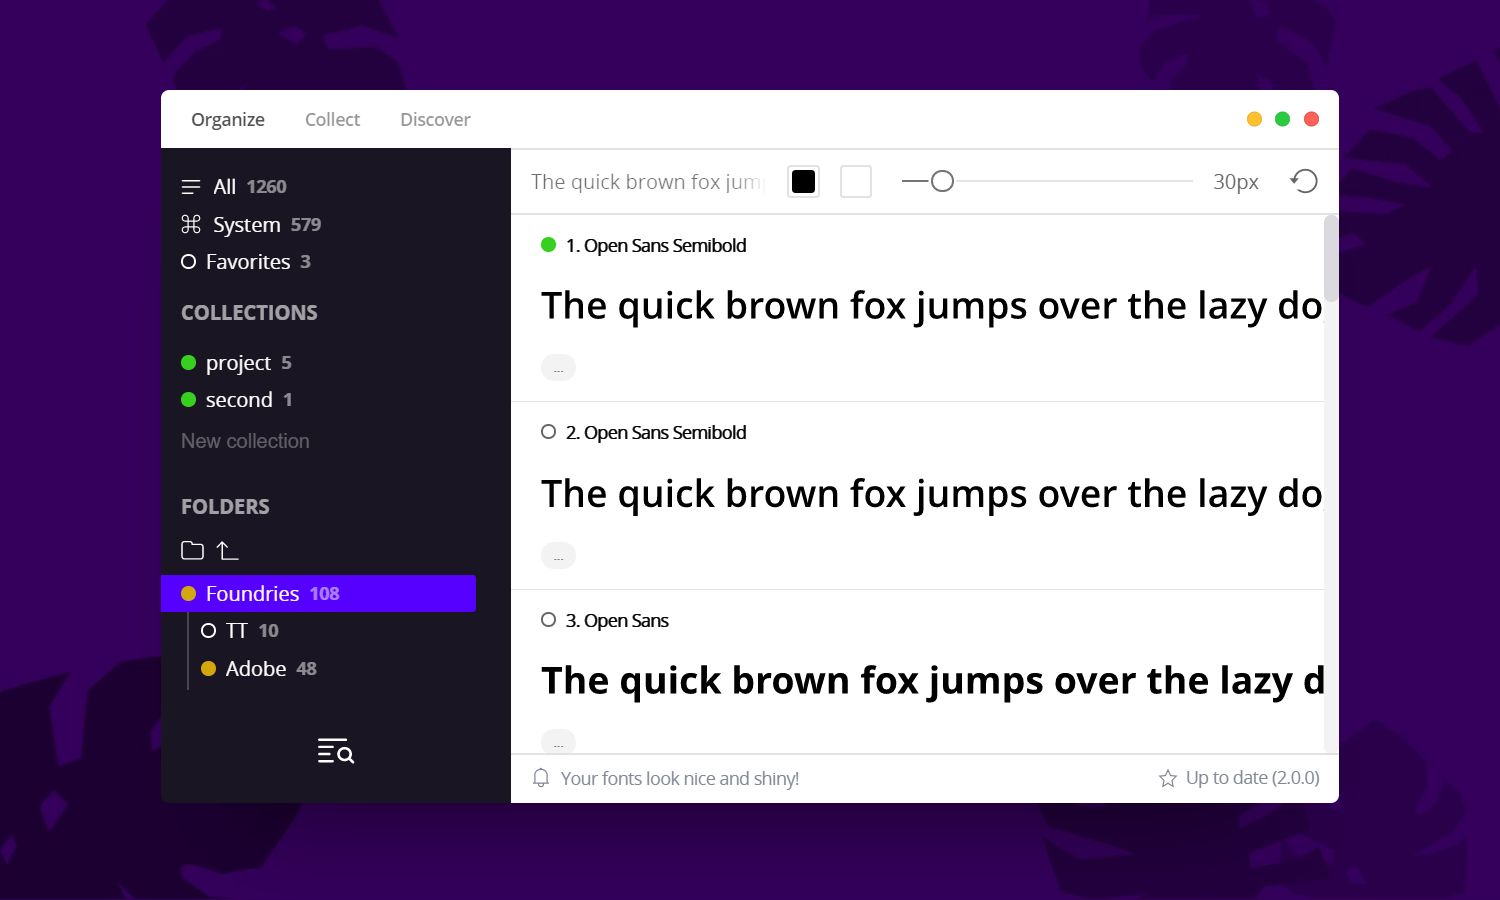This screenshot has width=1500, height=900.
Task: Switch to the Collect tab
Action: (x=332, y=119)
